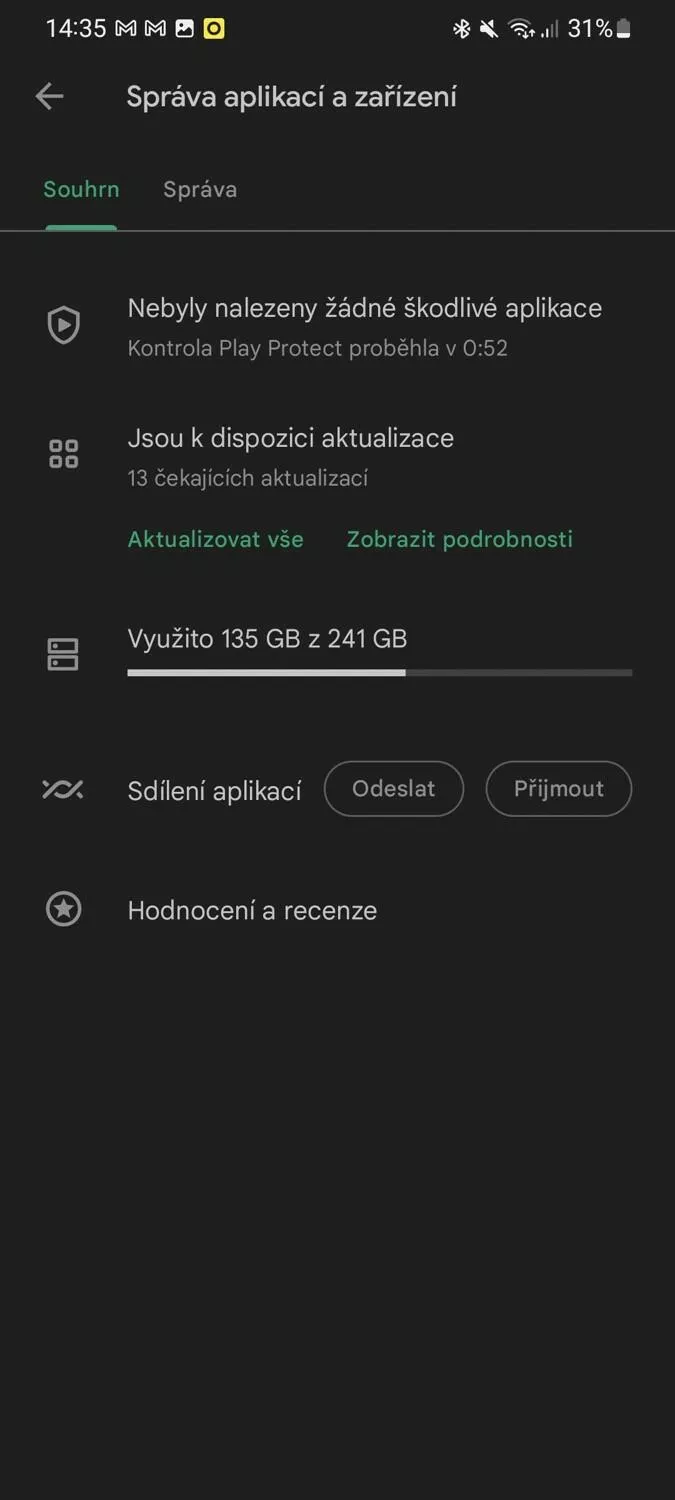This screenshot has width=675, height=1500.
Task: Switch to the Správa tab
Action: click(x=200, y=190)
